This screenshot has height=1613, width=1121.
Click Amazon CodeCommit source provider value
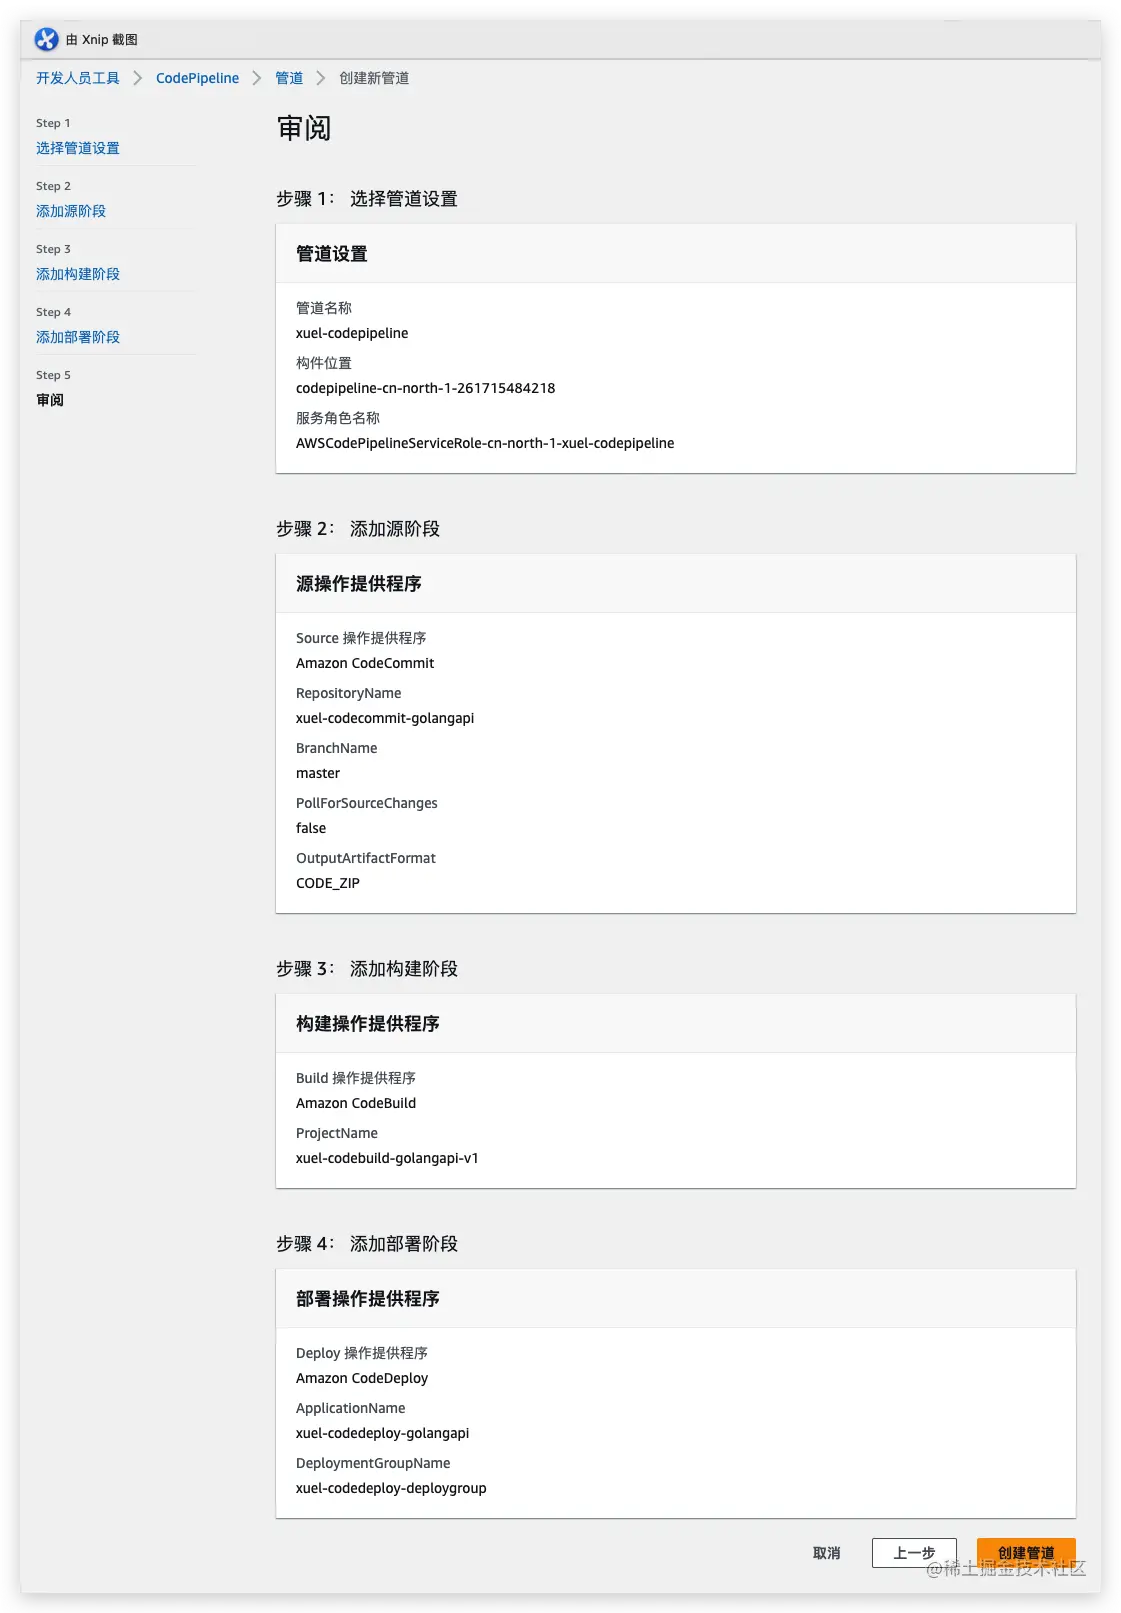(365, 663)
